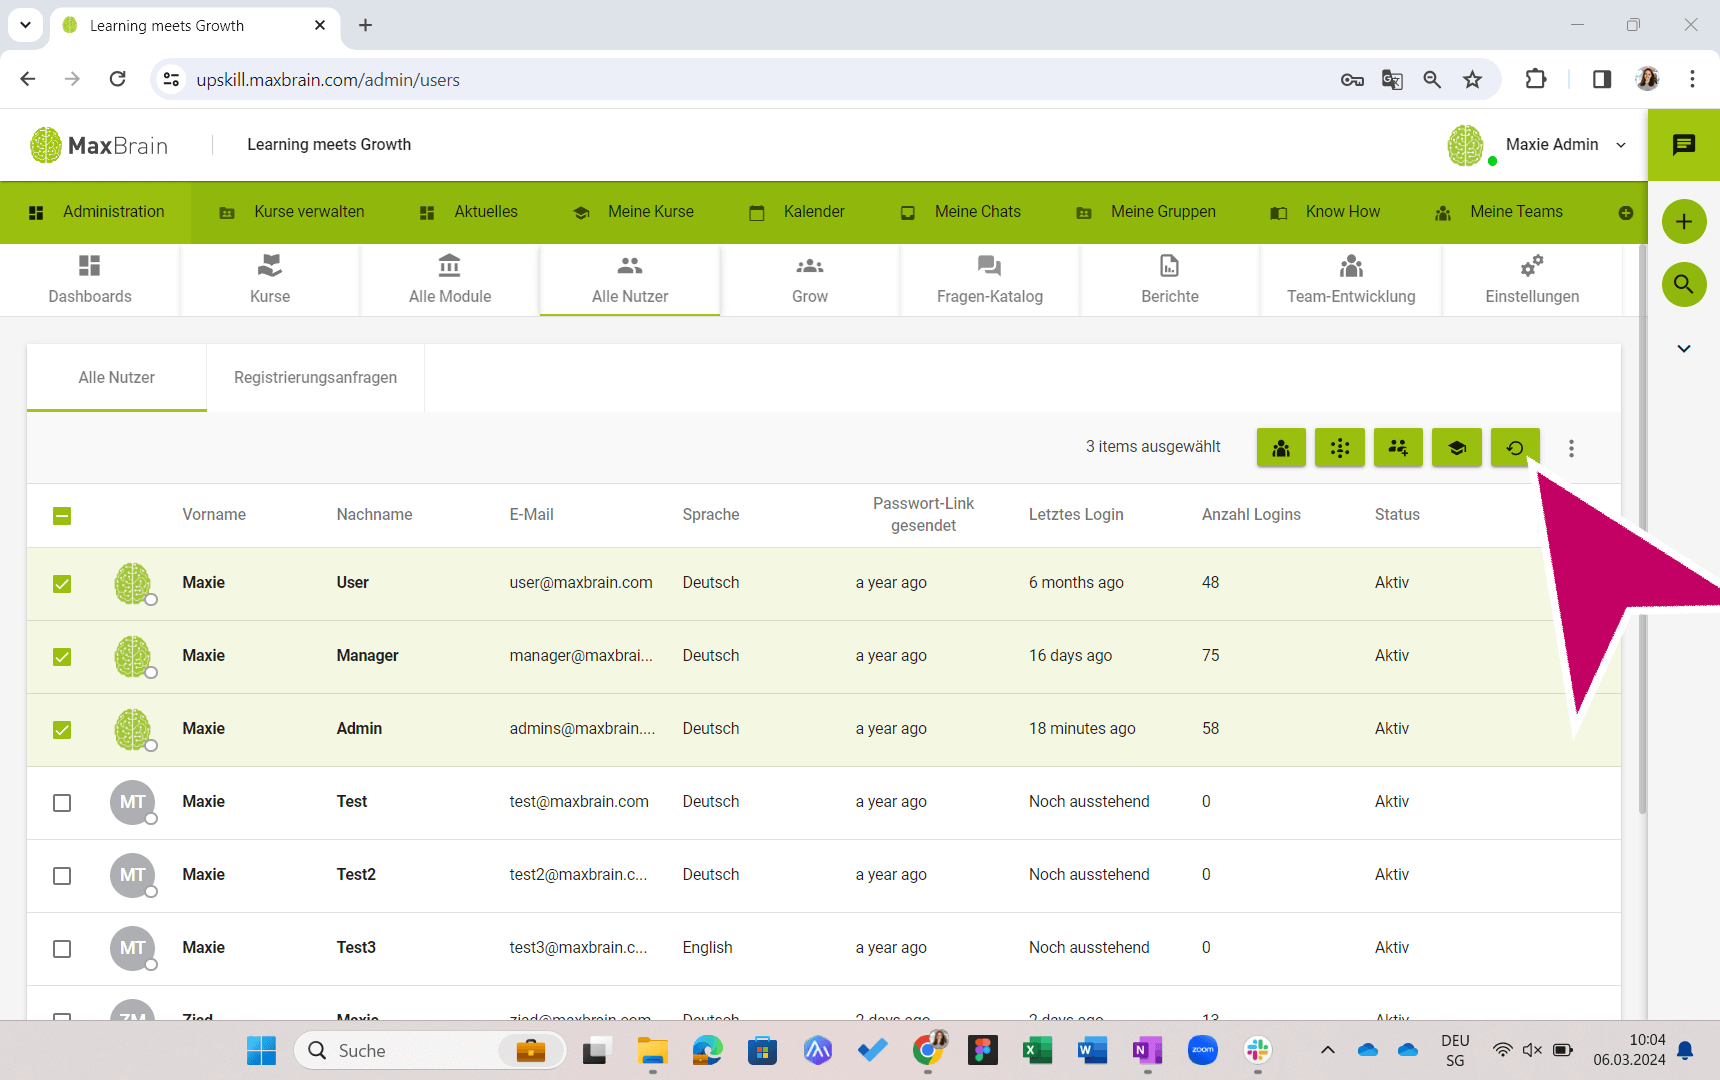Open Grow section
The width and height of the screenshot is (1720, 1080).
point(810,280)
